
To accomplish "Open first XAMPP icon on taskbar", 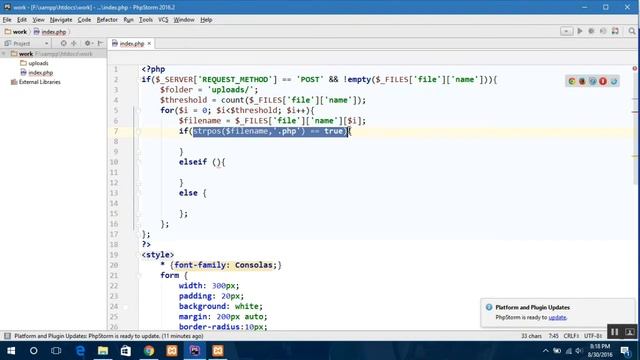I will coord(172,351).
